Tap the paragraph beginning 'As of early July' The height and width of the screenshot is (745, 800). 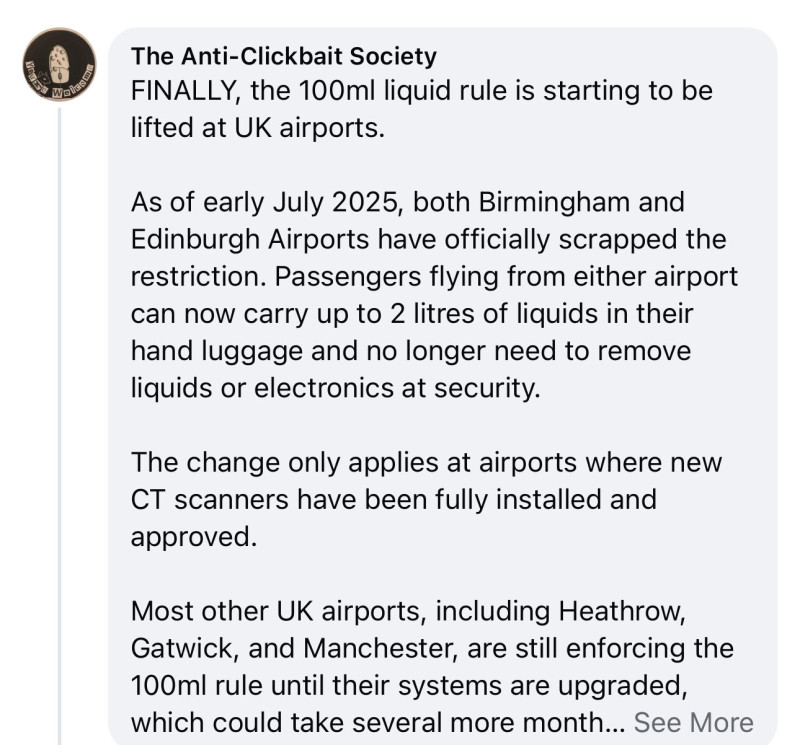(434, 295)
